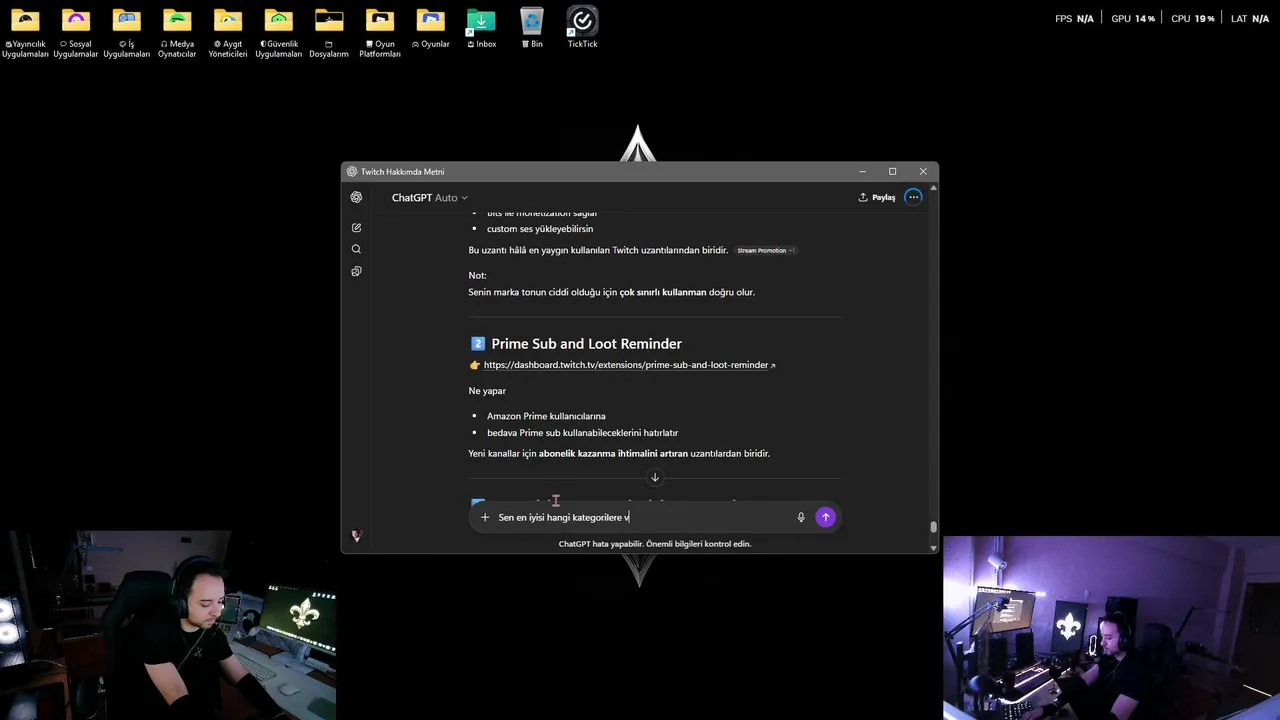Start a new chat from sidebar
Image resolution: width=1280 pixels, height=720 pixels.
pos(356,228)
